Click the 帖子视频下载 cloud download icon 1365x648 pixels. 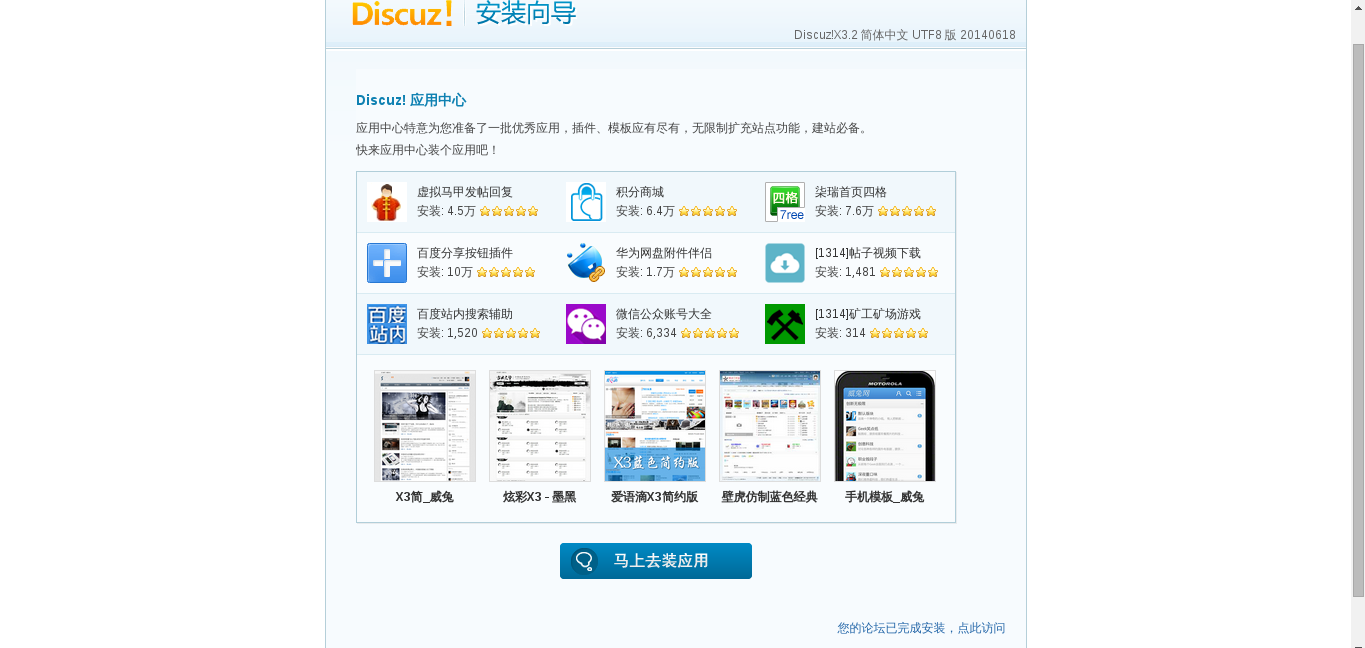tap(785, 263)
